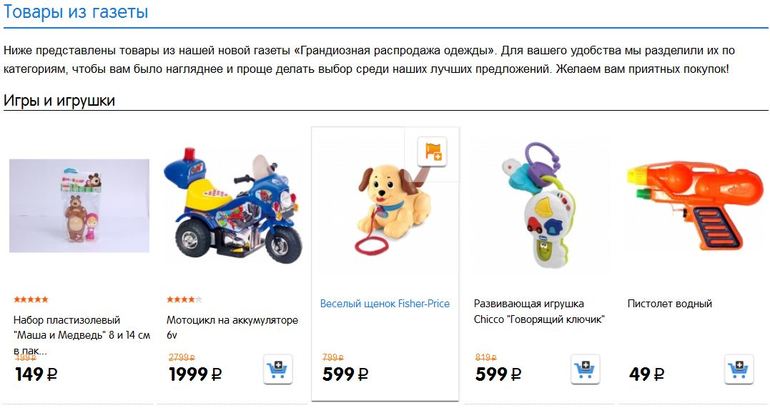The image size is (770, 408).
Task: Open Набор пластизолевый Маша и Медведь title
Action: coord(82,335)
